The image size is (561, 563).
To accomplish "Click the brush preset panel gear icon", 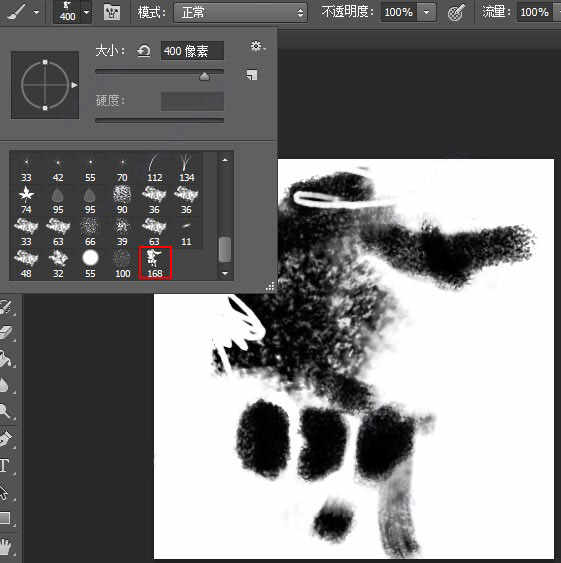I will pos(256,46).
